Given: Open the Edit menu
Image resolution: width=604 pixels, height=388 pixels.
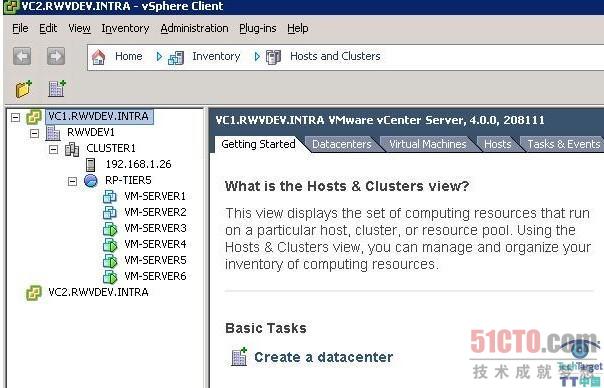Looking at the screenshot, I should click(48, 28).
